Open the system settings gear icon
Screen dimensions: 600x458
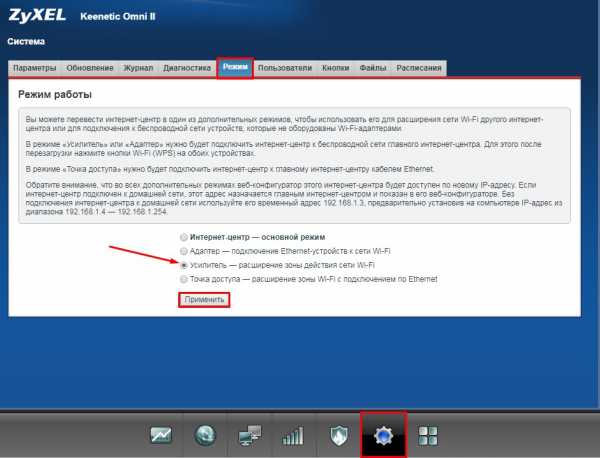(x=383, y=435)
